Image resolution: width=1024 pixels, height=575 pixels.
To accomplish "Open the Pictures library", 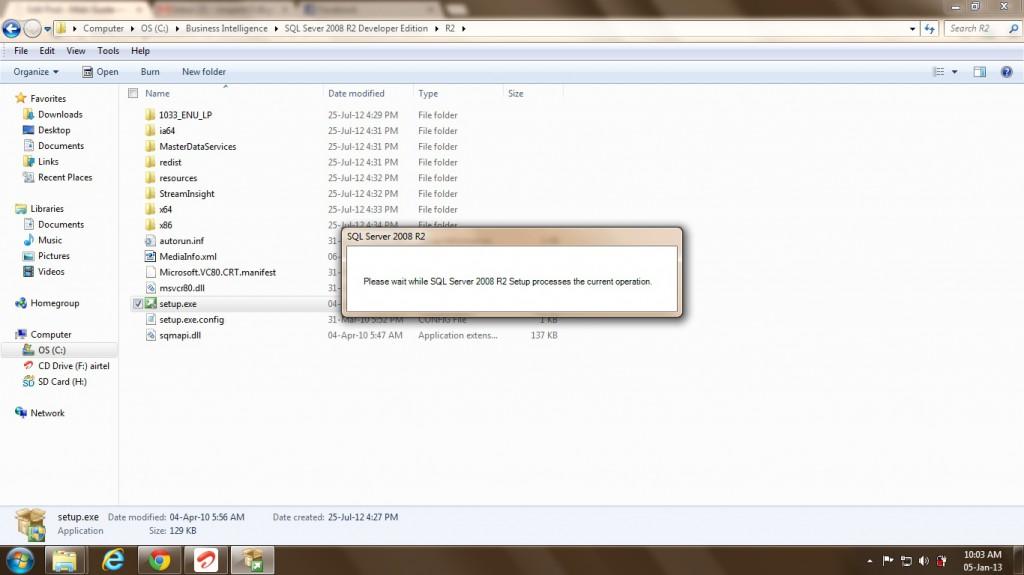I will [x=54, y=255].
